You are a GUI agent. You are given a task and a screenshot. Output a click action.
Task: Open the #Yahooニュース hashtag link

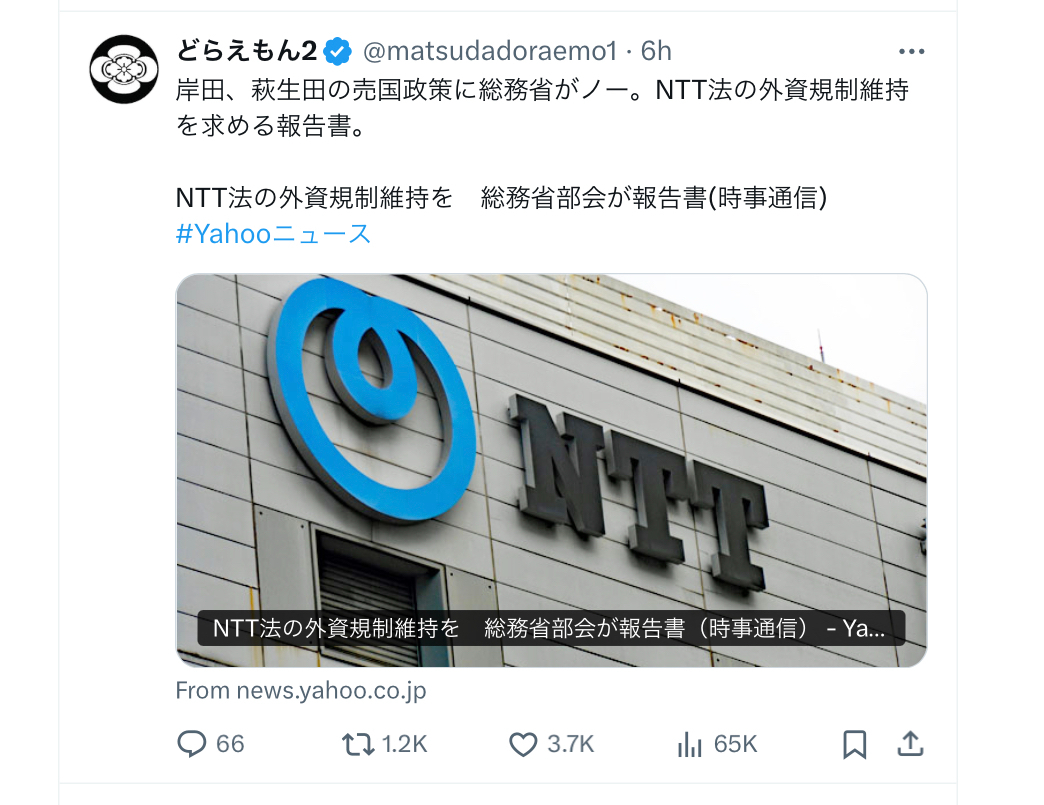coord(273,234)
